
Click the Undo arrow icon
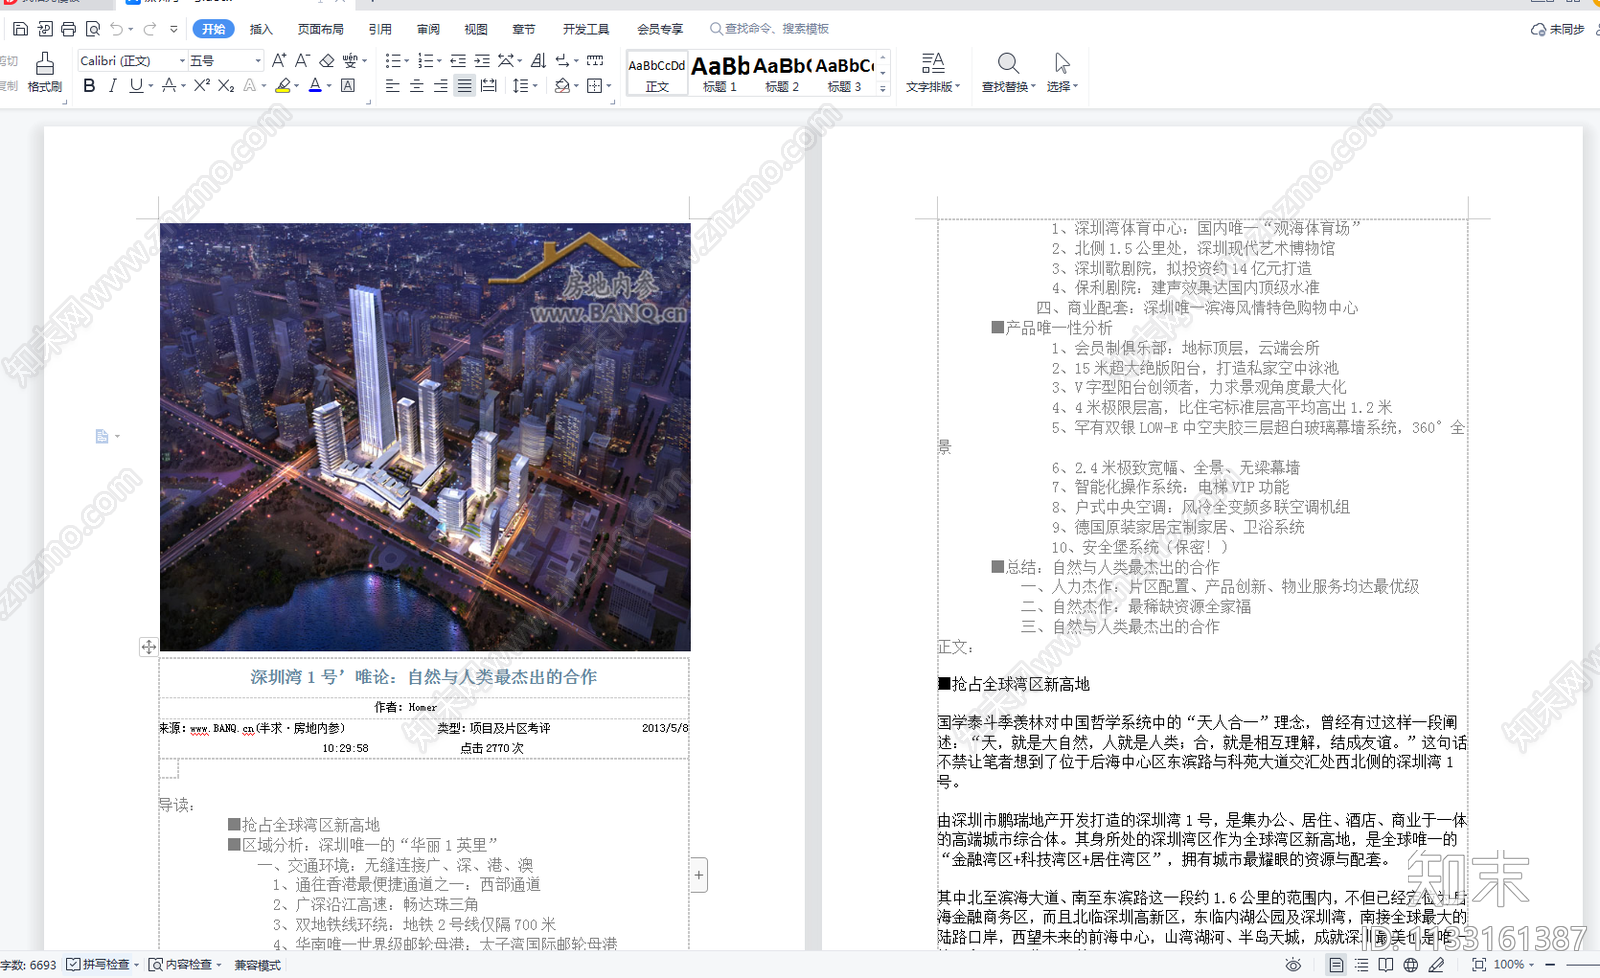pyautogui.click(x=117, y=29)
